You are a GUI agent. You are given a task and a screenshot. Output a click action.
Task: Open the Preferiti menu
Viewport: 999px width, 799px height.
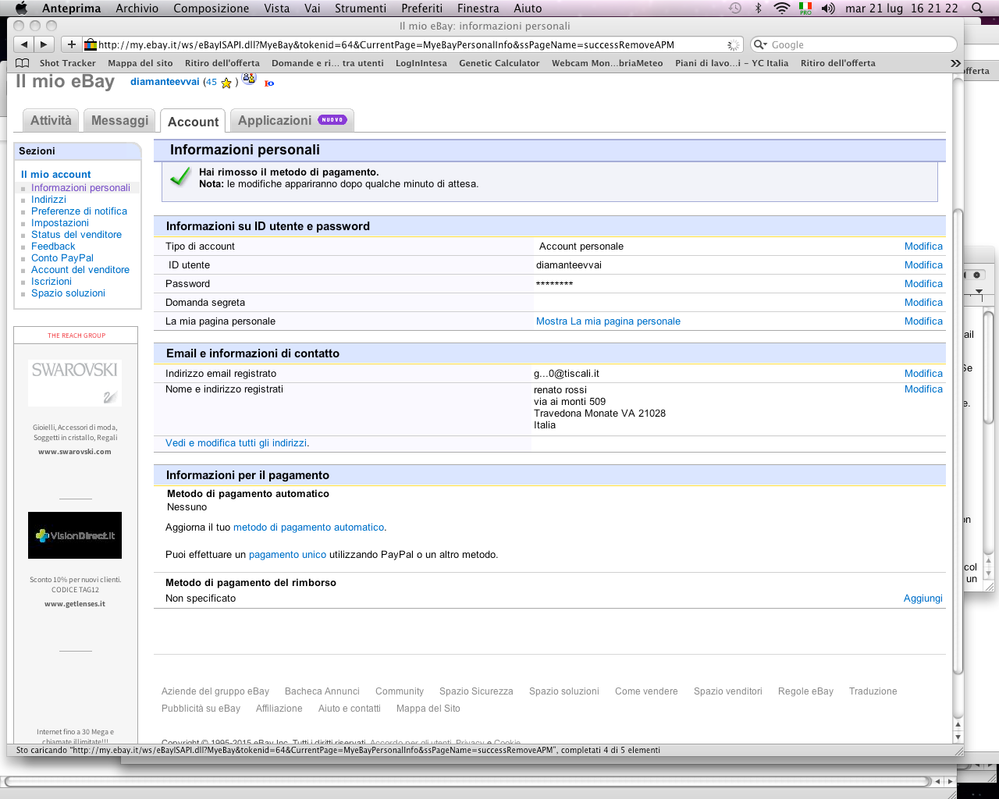422,8
